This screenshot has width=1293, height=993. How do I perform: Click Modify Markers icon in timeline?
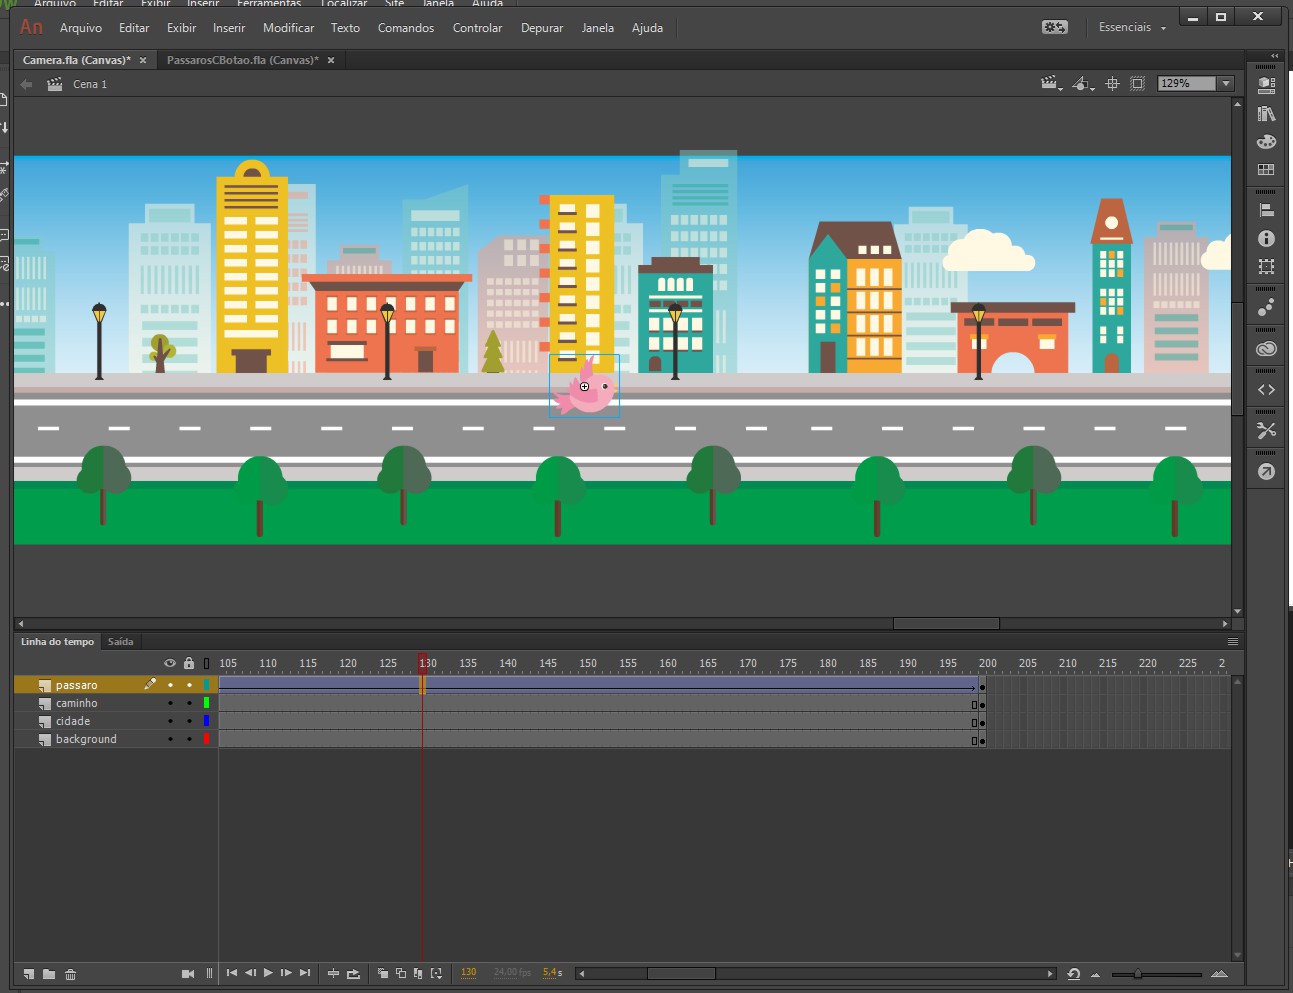(x=436, y=973)
